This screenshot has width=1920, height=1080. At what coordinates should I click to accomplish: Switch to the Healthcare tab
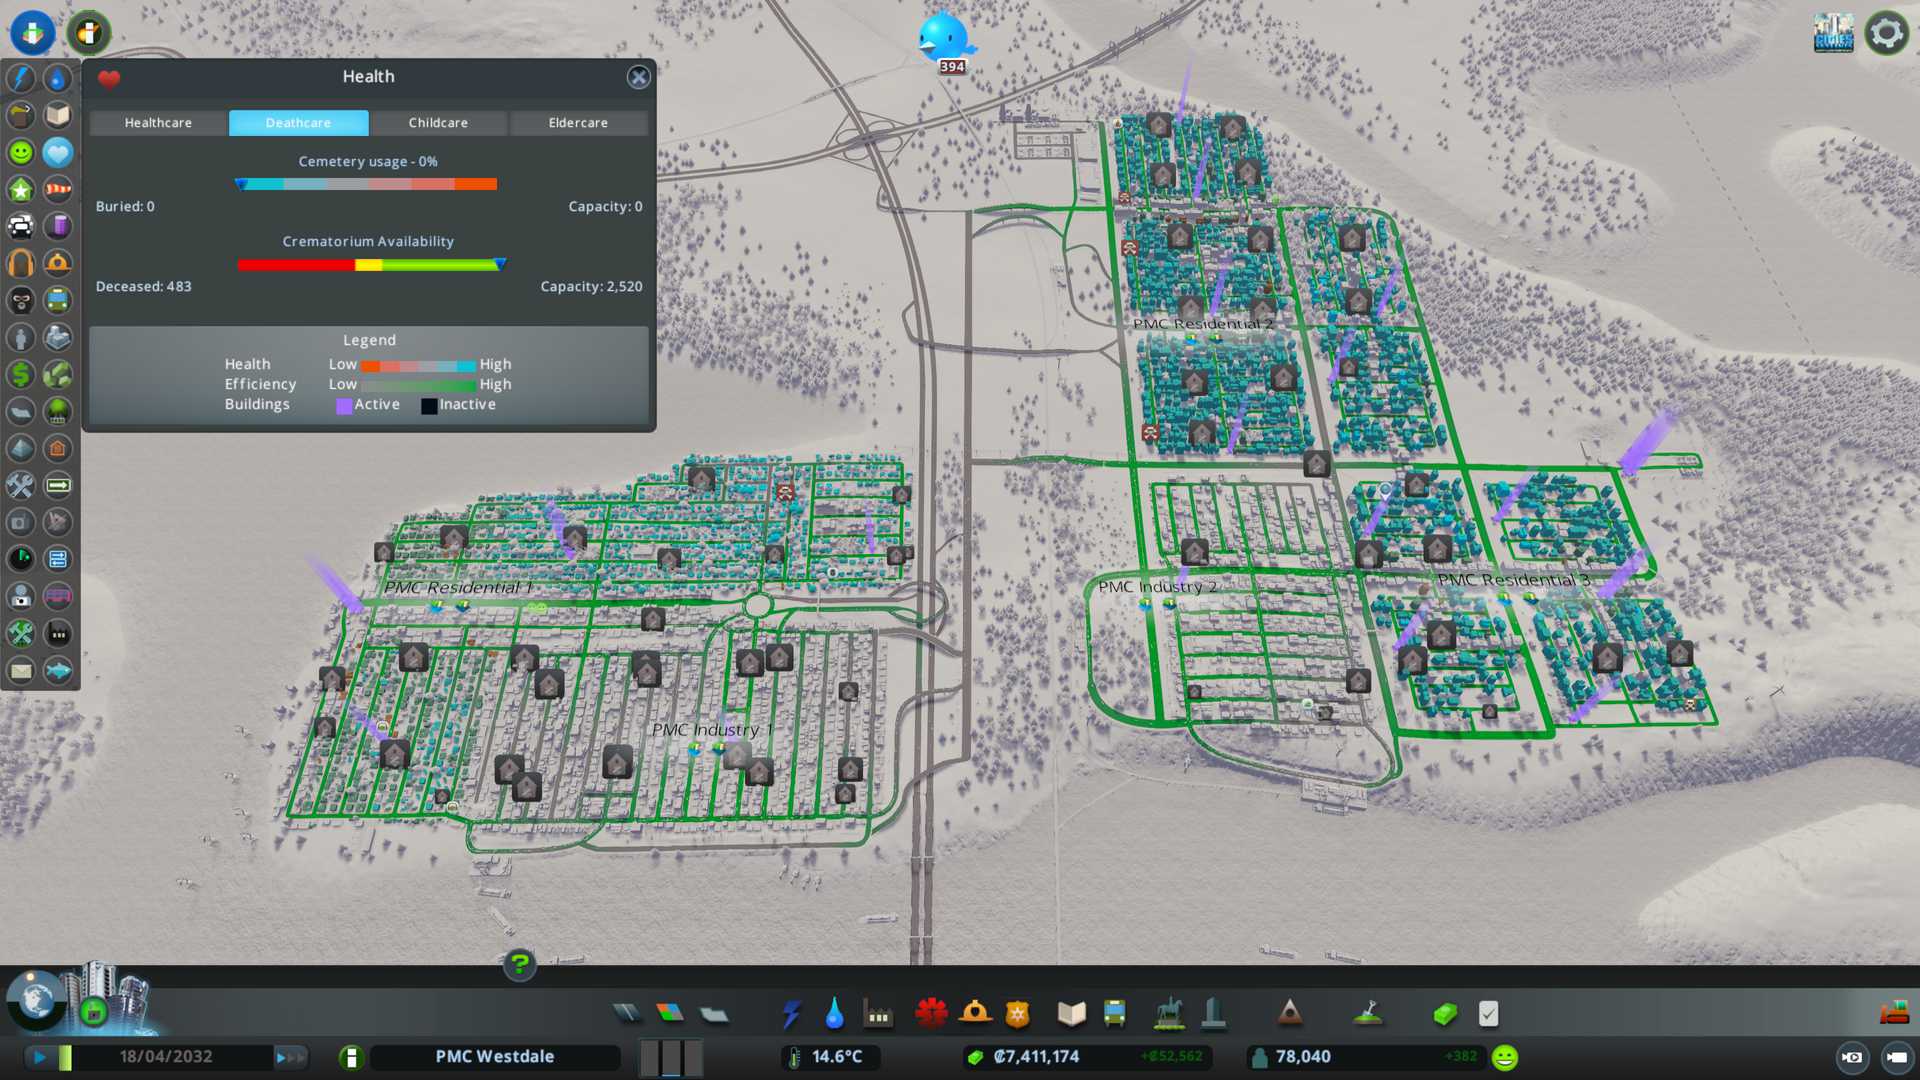pyautogui.click(x=158, y=123)
